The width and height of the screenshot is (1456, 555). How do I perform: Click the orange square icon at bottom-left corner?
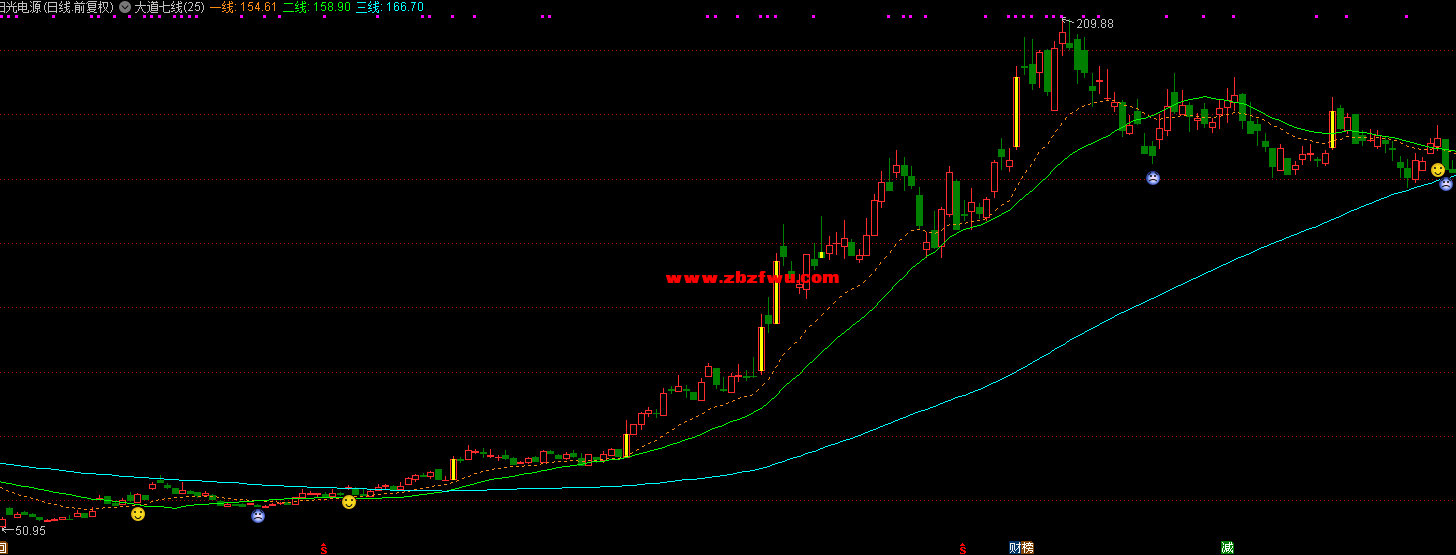click(x=3, y=545)
